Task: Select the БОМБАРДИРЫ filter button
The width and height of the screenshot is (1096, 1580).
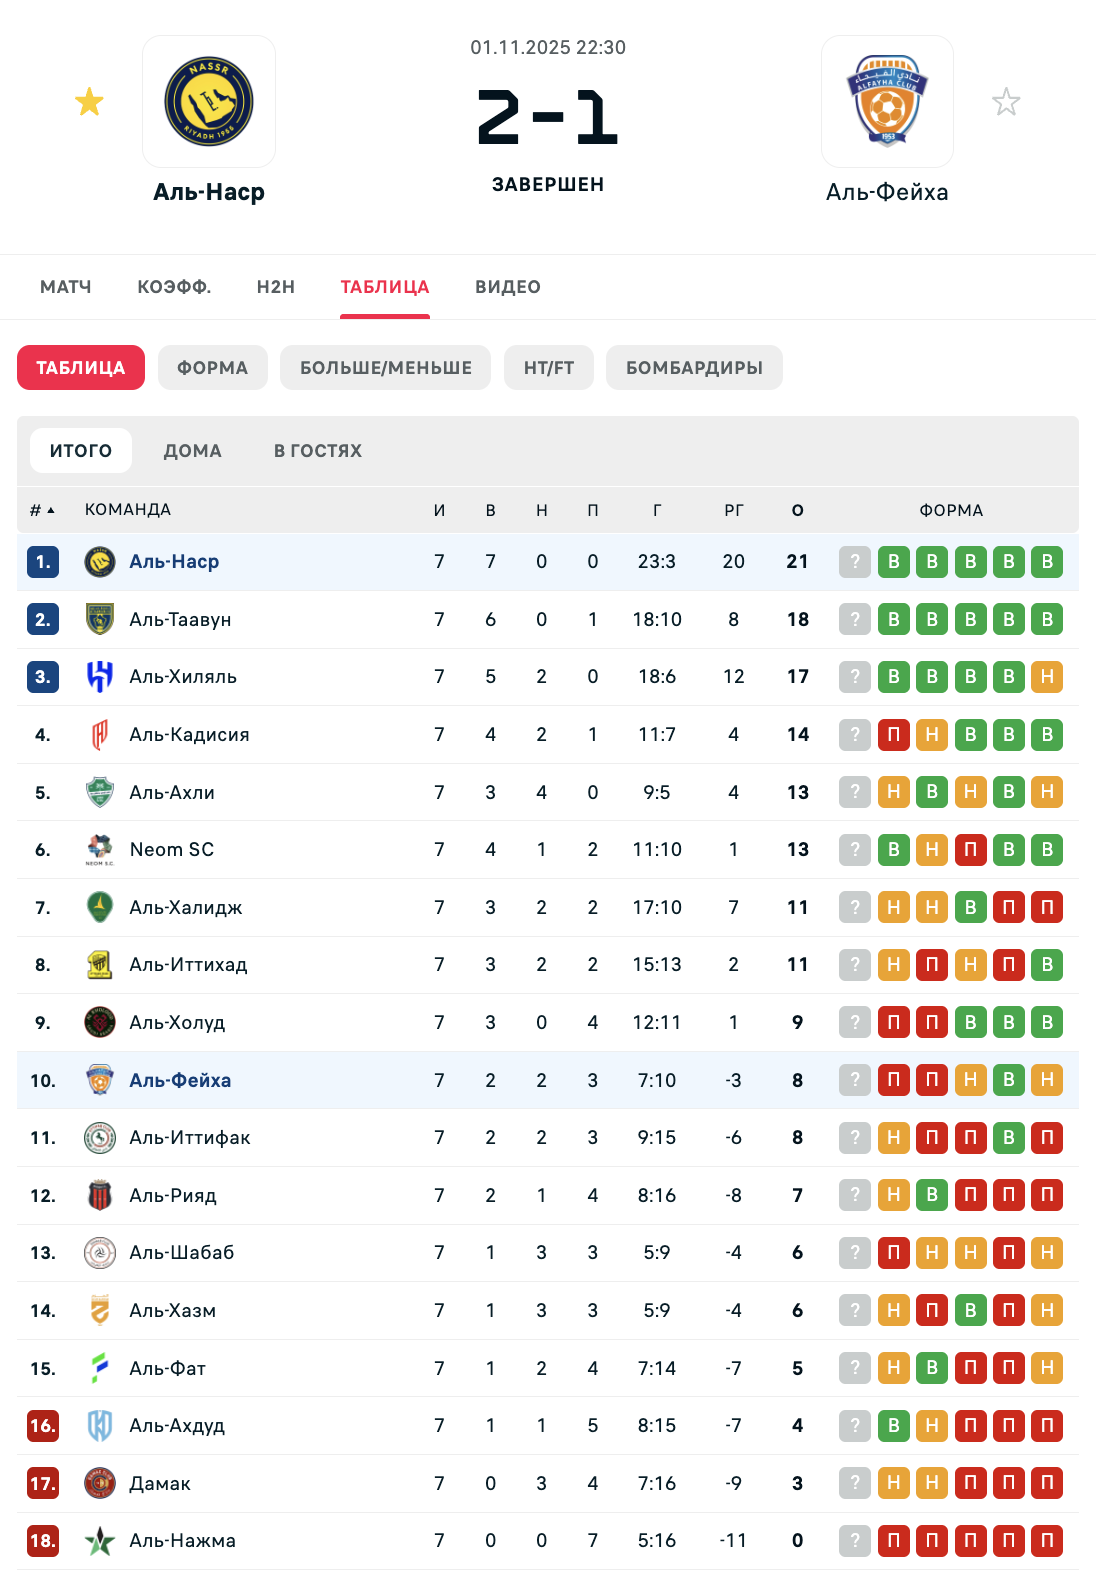Action: (x=694, y=368)
